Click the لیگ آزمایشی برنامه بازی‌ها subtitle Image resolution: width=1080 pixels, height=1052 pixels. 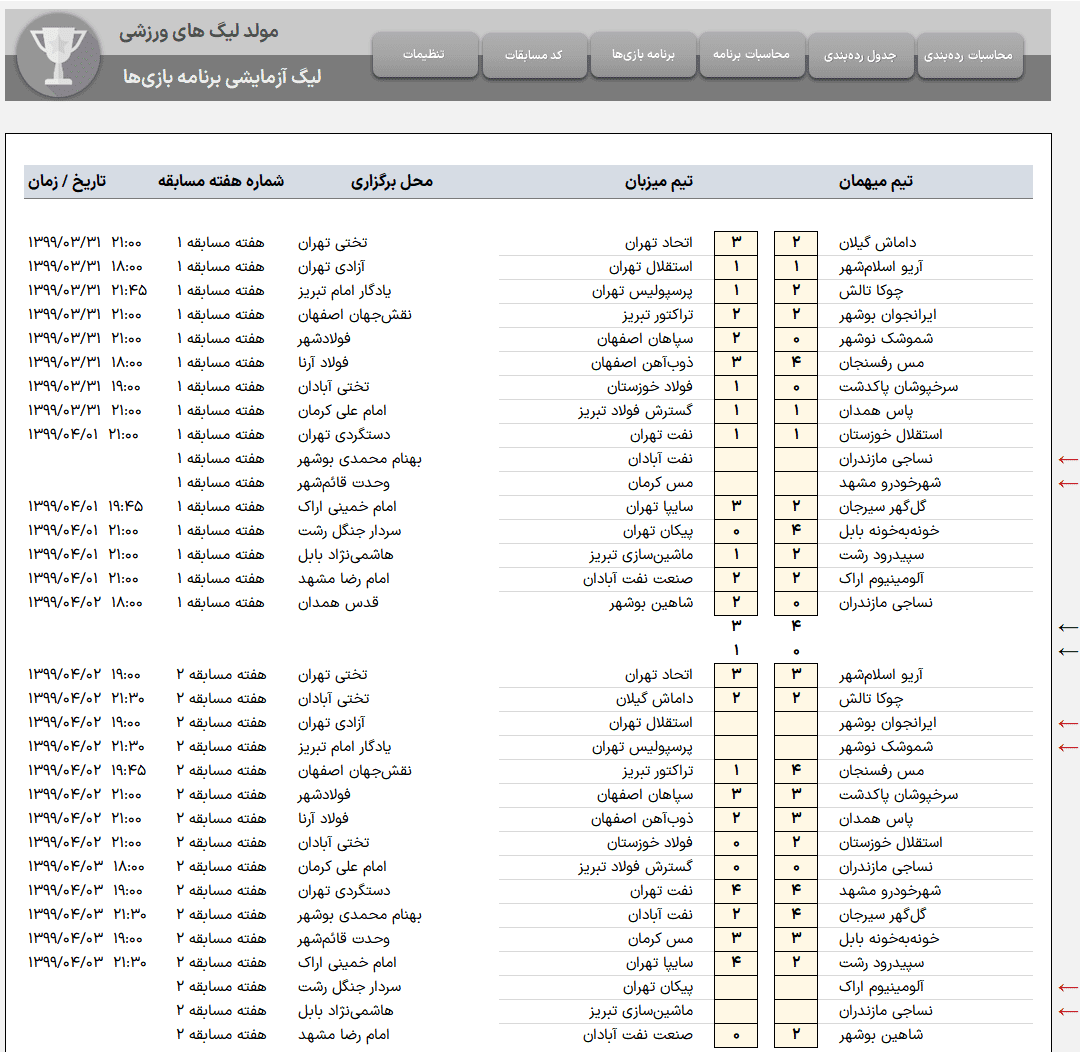[x=222, y=76]
